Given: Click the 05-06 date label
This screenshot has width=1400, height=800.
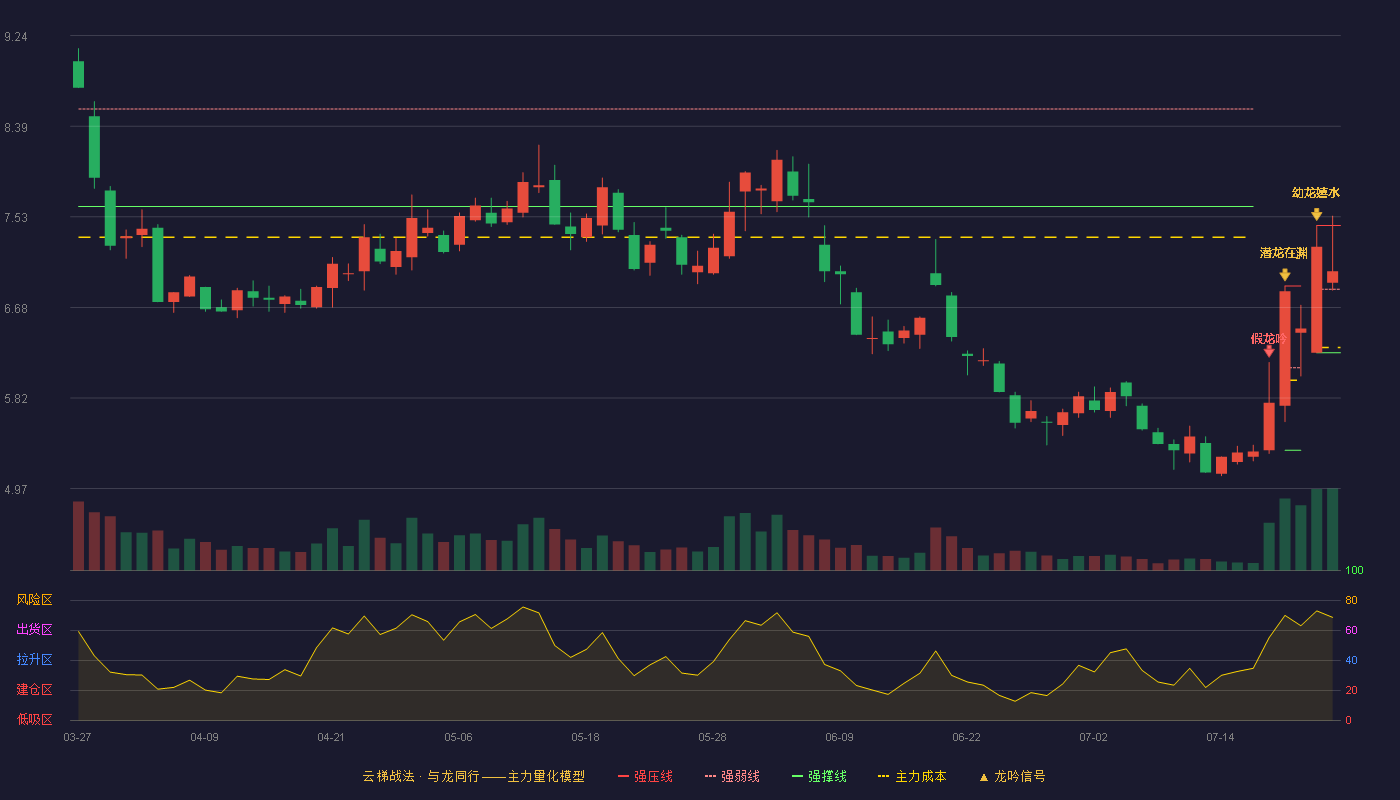Looking at the screenshot, I should point(458,737).
